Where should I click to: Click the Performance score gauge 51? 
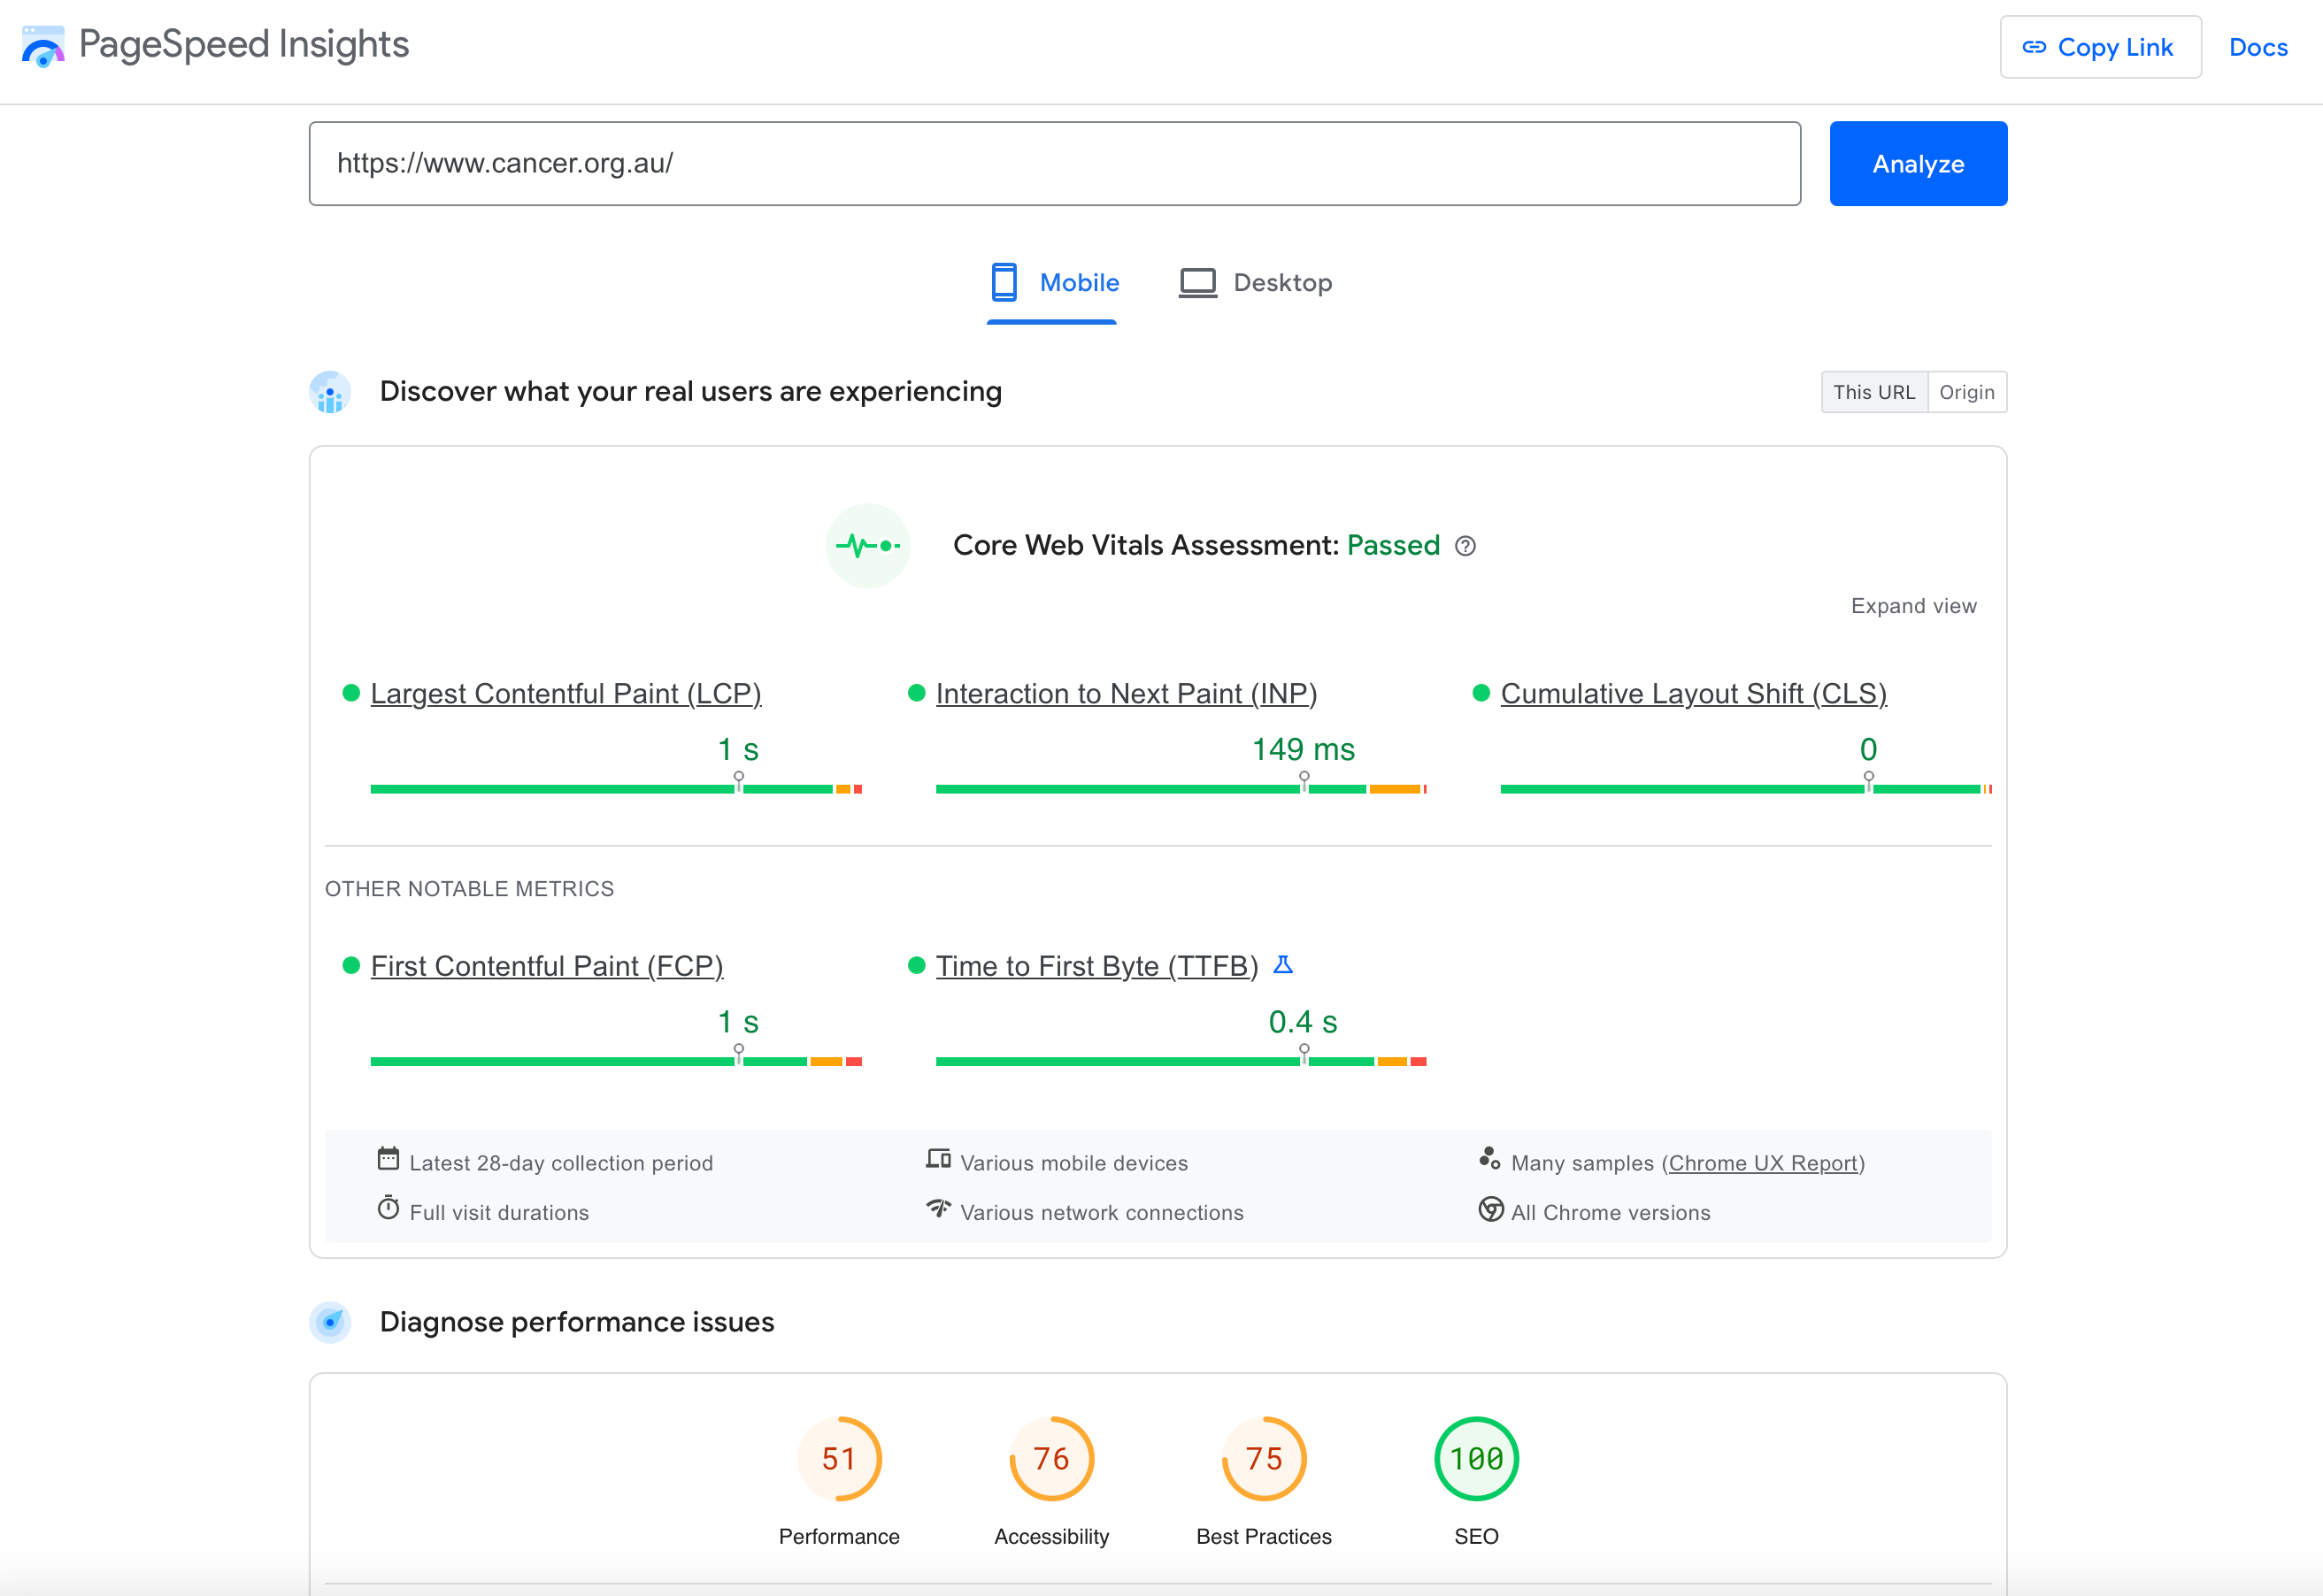coord(838,1459)
